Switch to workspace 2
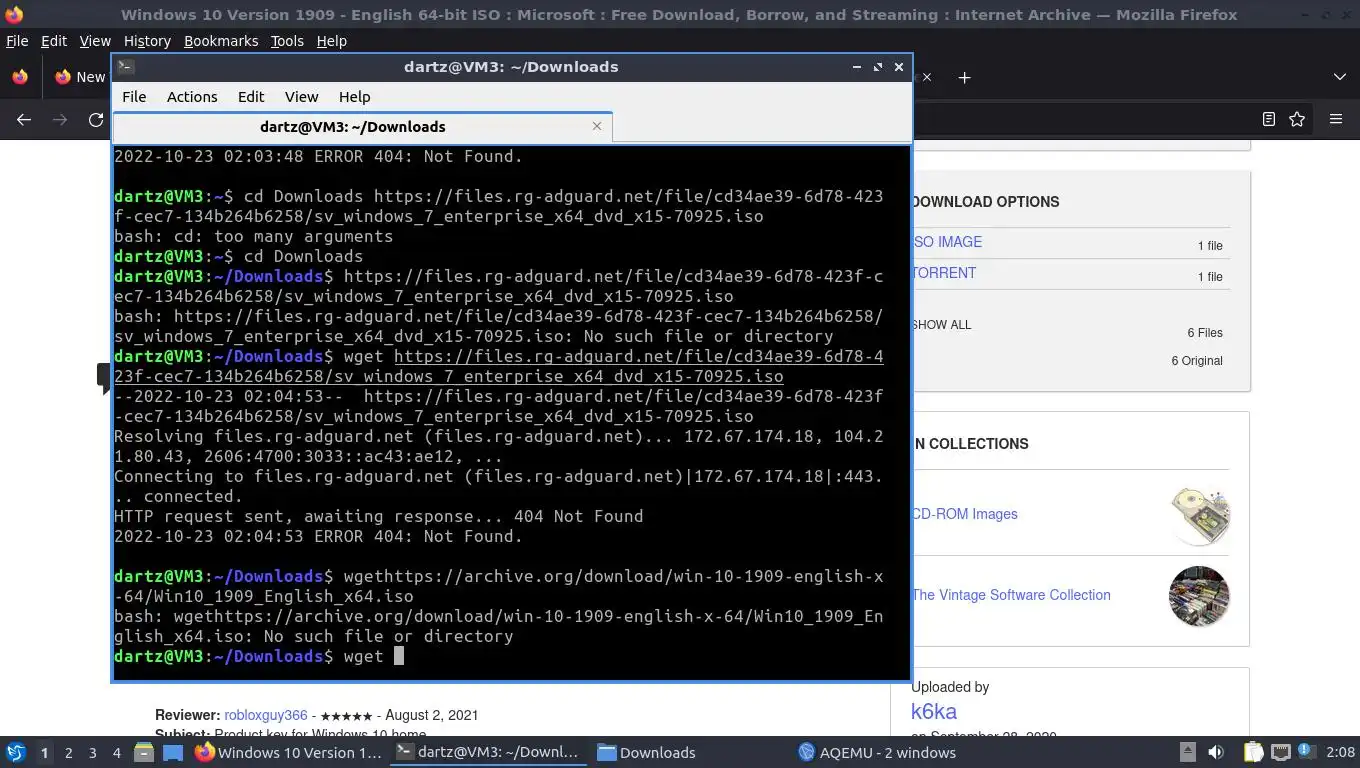Viewport: 1360px width, 768px height. tap(68, 753)
